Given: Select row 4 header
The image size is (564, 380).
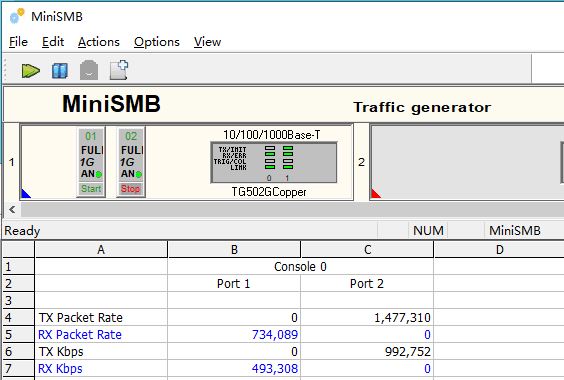Looking at the screenshot, I should pos(18,317).
